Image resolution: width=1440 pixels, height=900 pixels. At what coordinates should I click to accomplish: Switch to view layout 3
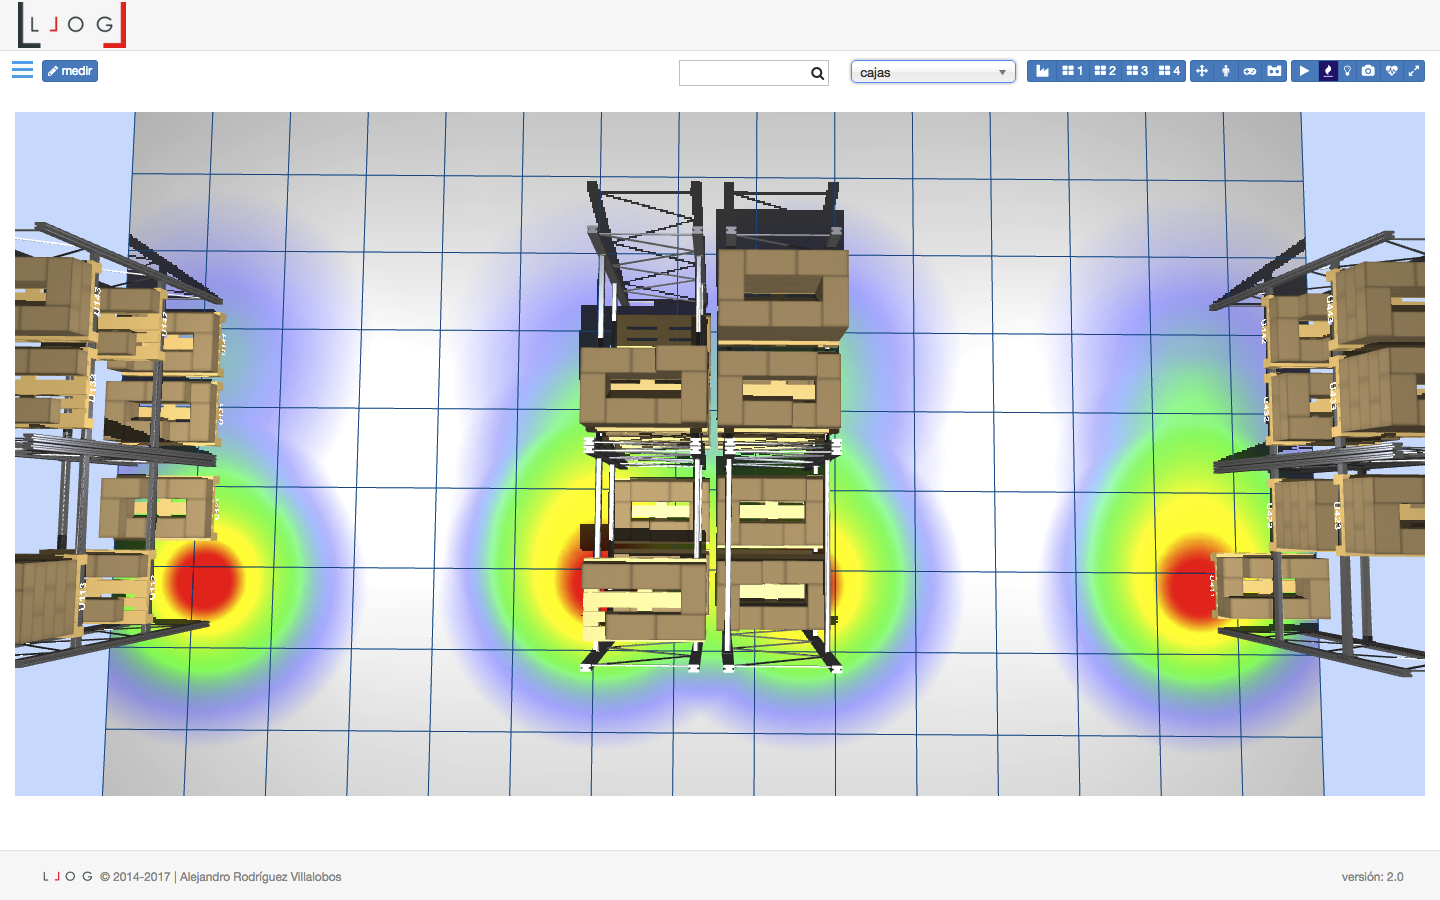(1137, 71)
